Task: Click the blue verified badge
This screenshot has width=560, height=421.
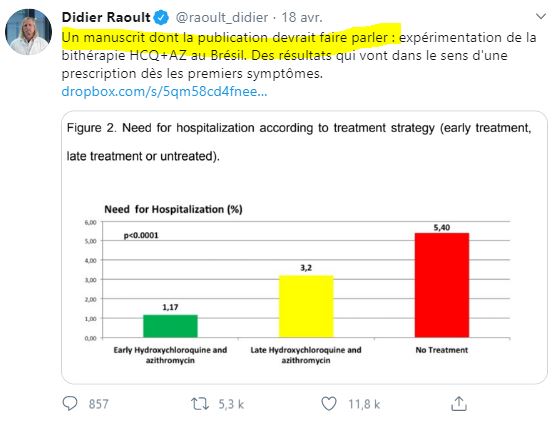Action: [161, 17]
